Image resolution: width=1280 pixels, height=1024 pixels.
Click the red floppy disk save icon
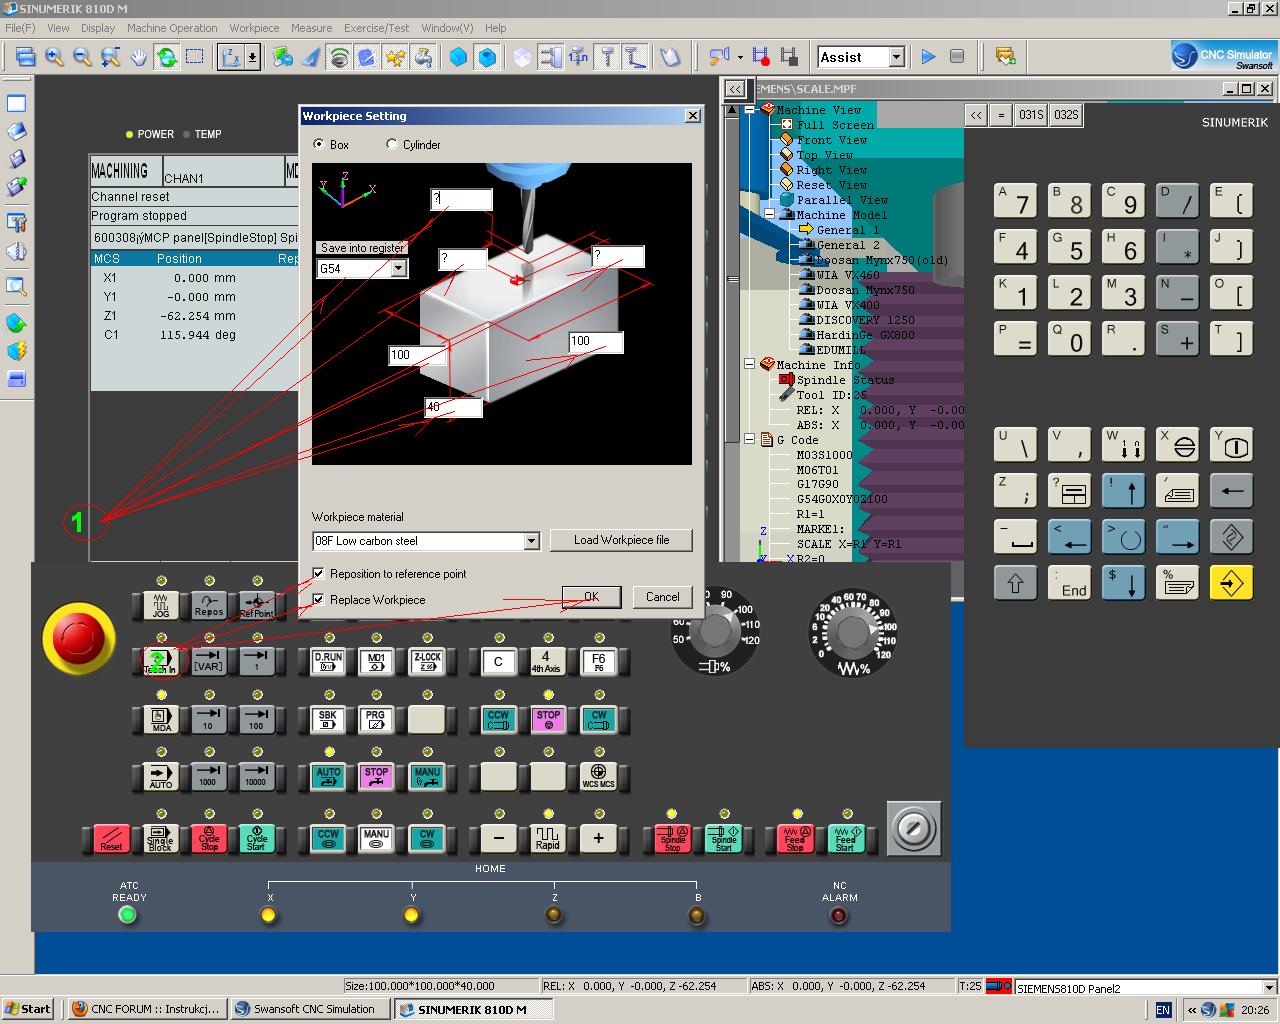(761, 57)
